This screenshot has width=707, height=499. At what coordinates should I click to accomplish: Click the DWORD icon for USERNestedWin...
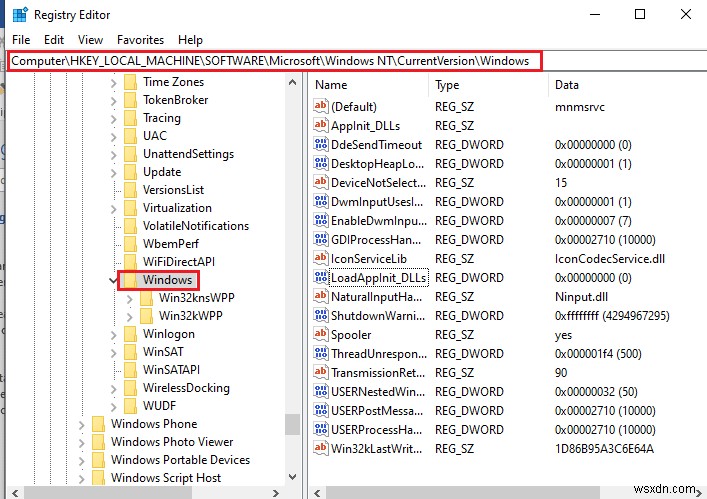tap(321, 391)
